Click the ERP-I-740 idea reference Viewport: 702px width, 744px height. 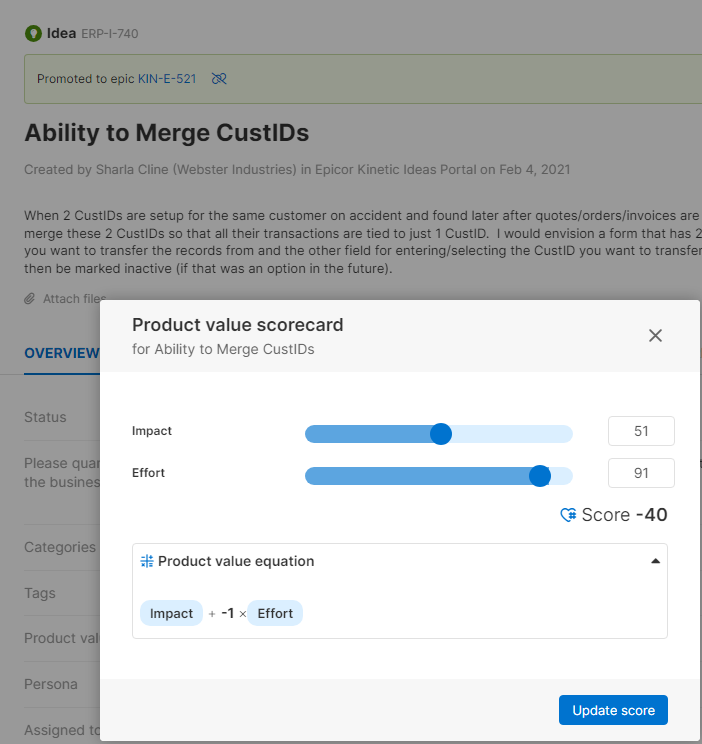pyautogui.click(x=109, y=34)
